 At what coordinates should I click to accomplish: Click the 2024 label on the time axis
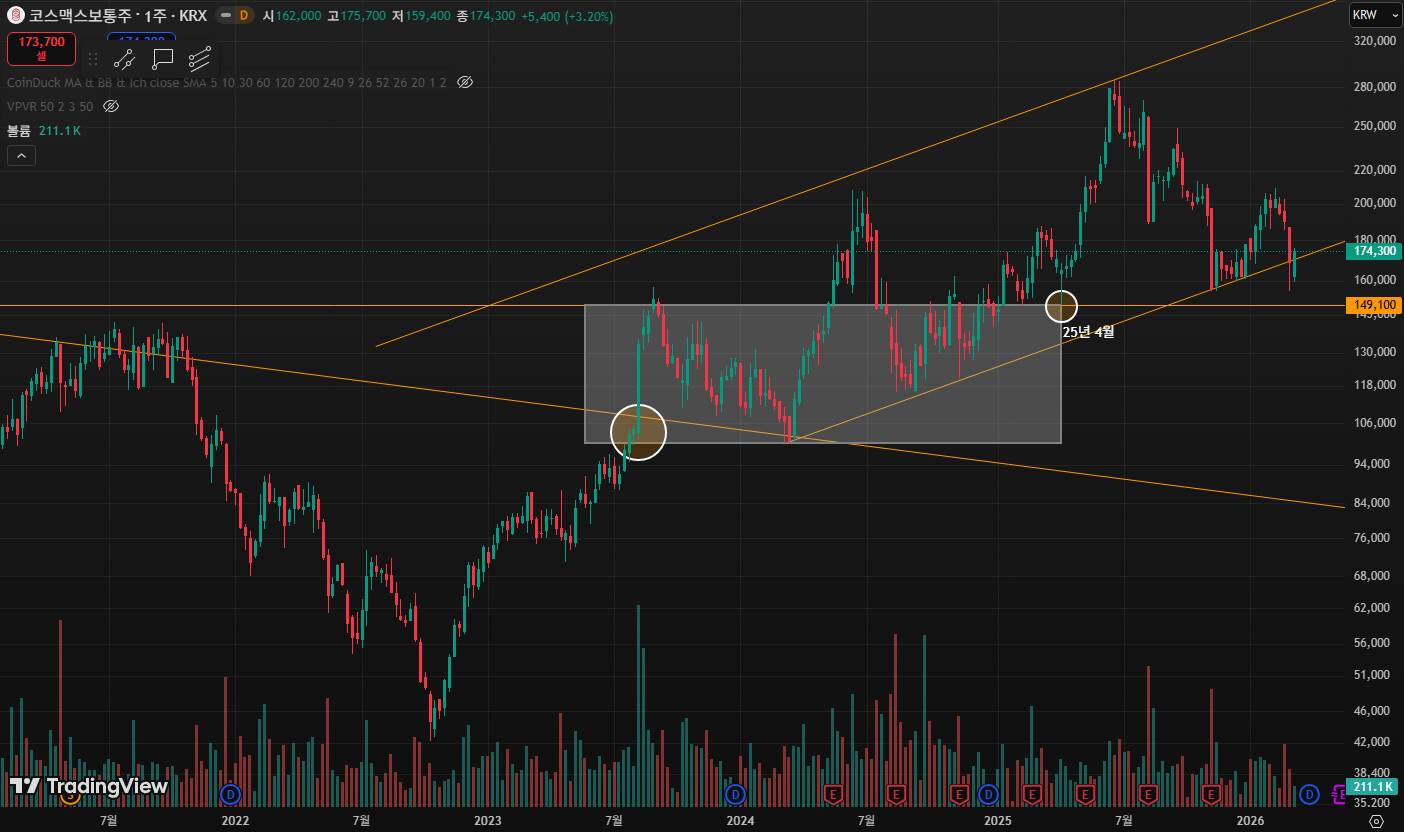[740, 820]
